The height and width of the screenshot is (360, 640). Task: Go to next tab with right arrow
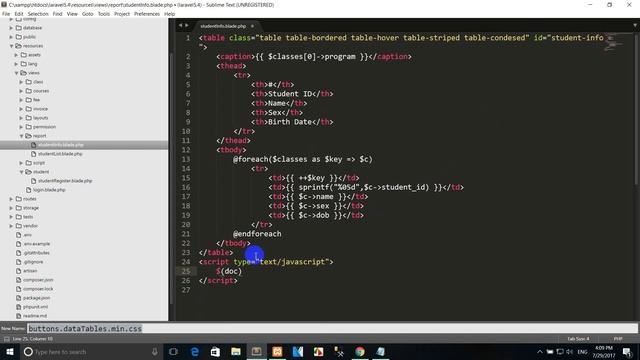click(x=187, y=26)
